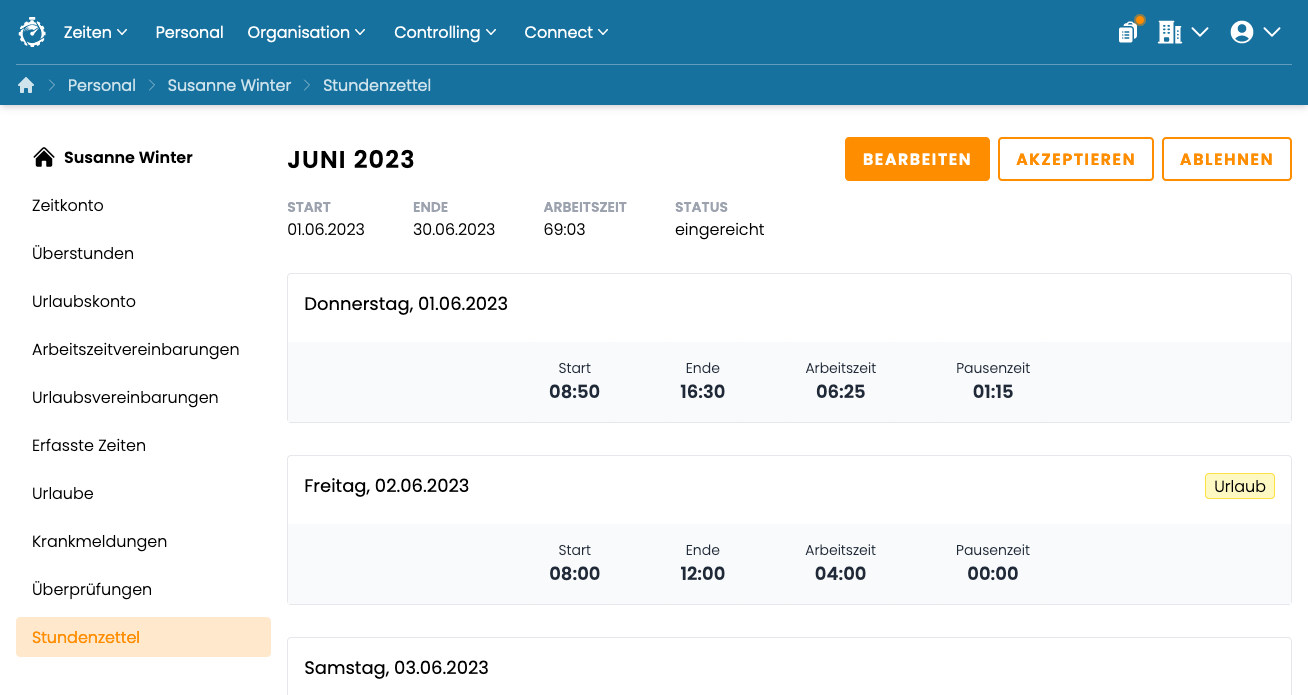The width and height of the screenshot is (1308, 695).
Task: Open the user account avatar icon
Action: (1242, 32)
